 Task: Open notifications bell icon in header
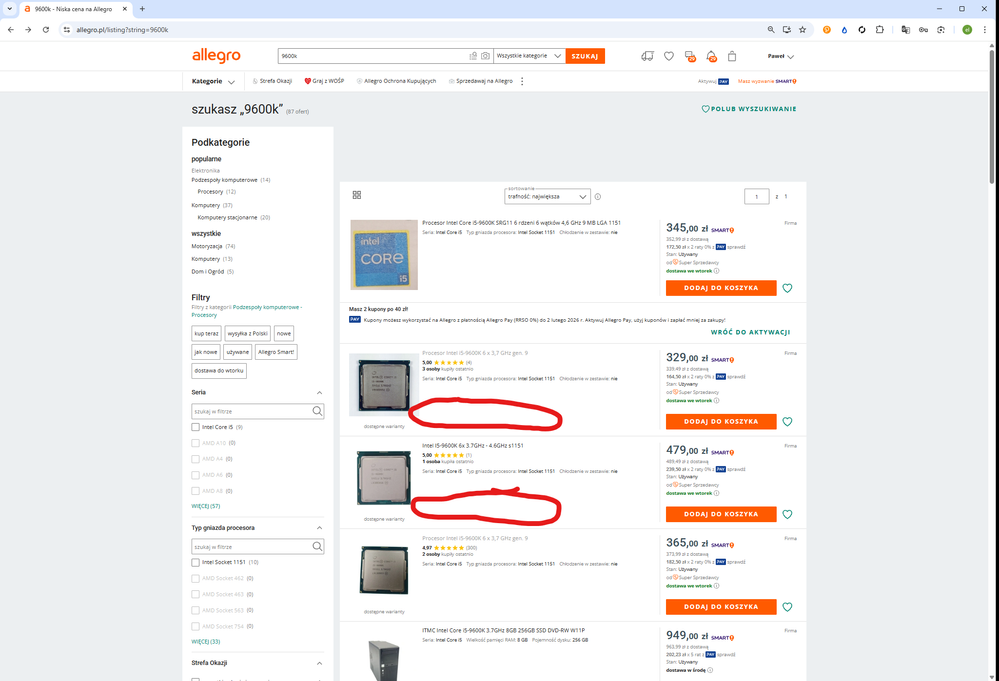711,57
